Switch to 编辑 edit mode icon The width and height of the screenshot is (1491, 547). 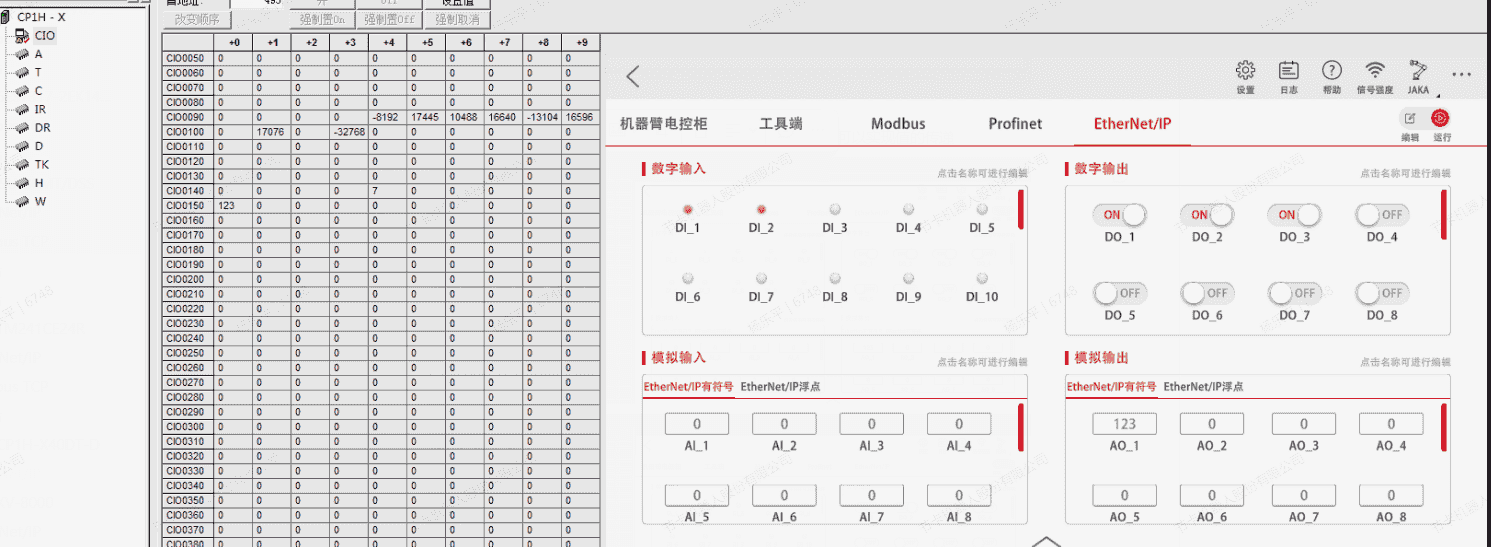coord(1410,119)
